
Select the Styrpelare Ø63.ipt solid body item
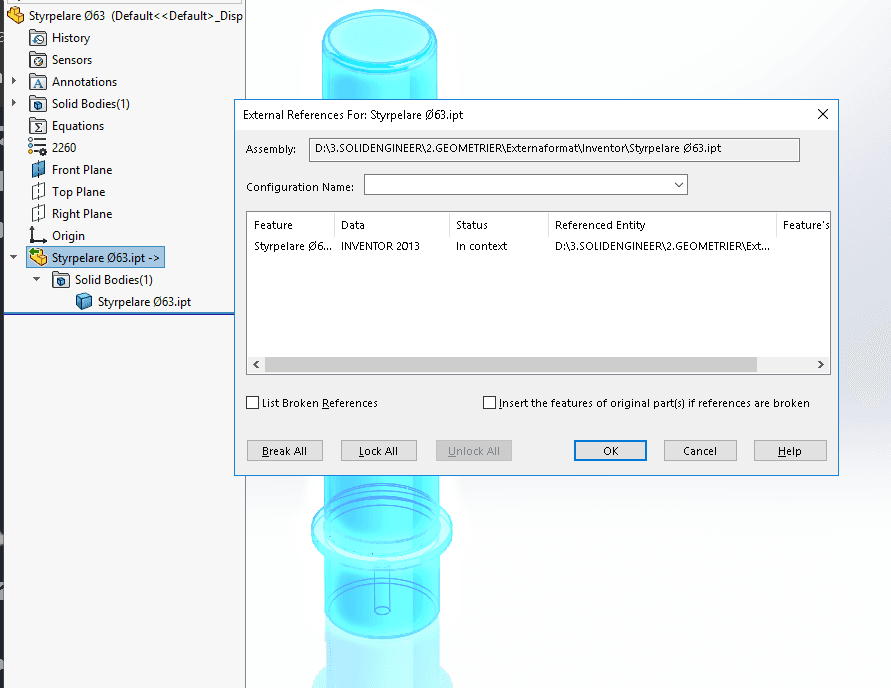pos(143,302)
